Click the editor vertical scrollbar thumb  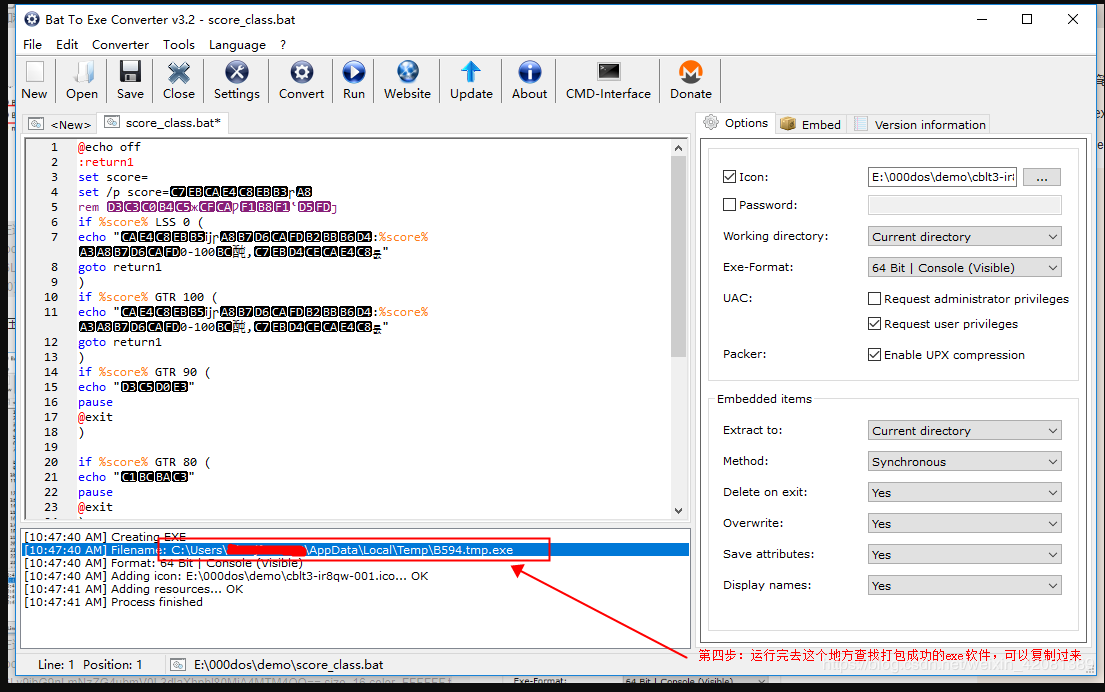pos(678,257)
